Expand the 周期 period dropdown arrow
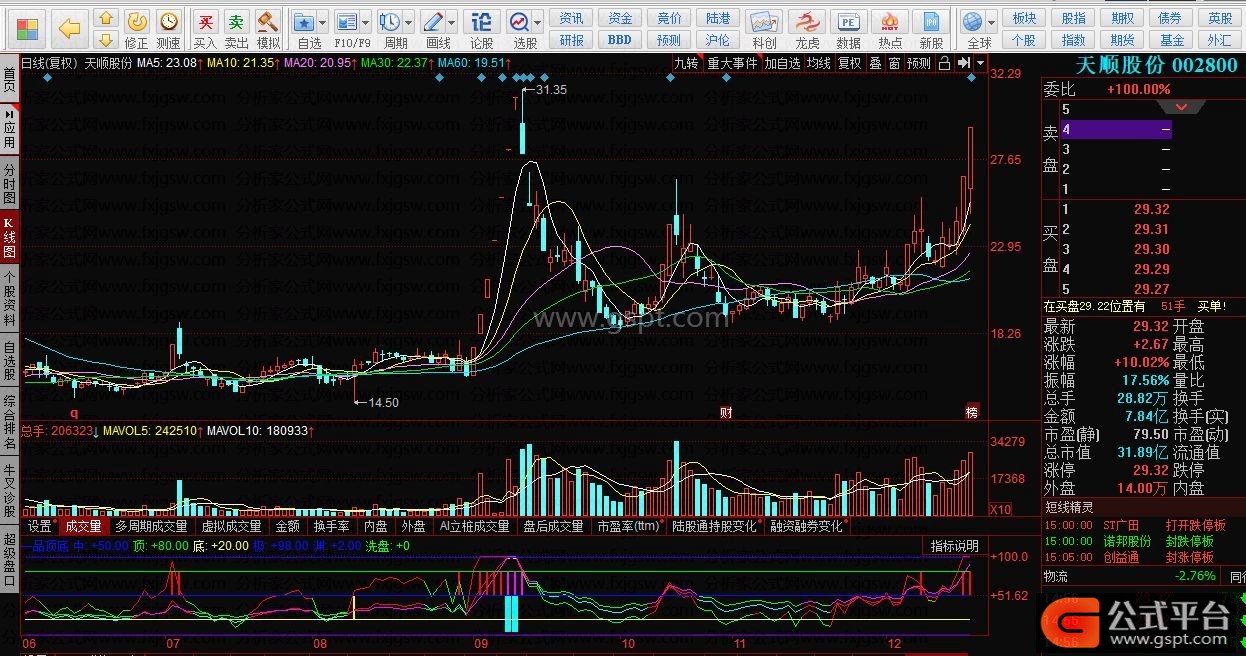This screenshot has width=1246, height=656. pos(409,22)
